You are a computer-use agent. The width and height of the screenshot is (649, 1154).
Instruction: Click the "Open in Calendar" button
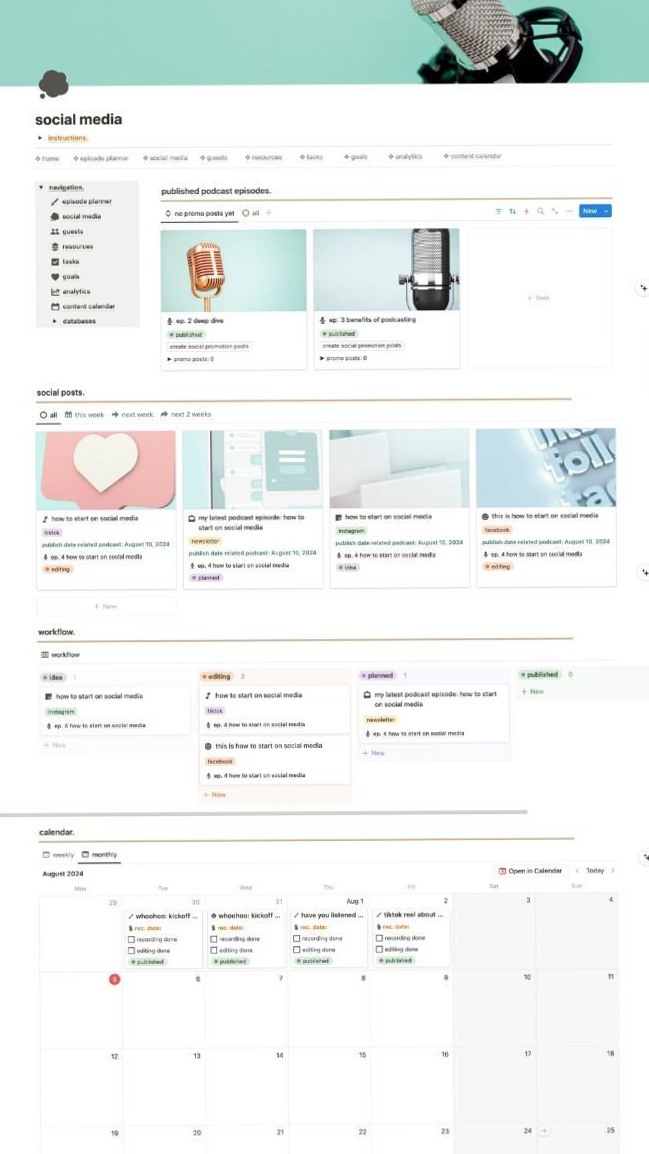532,871
